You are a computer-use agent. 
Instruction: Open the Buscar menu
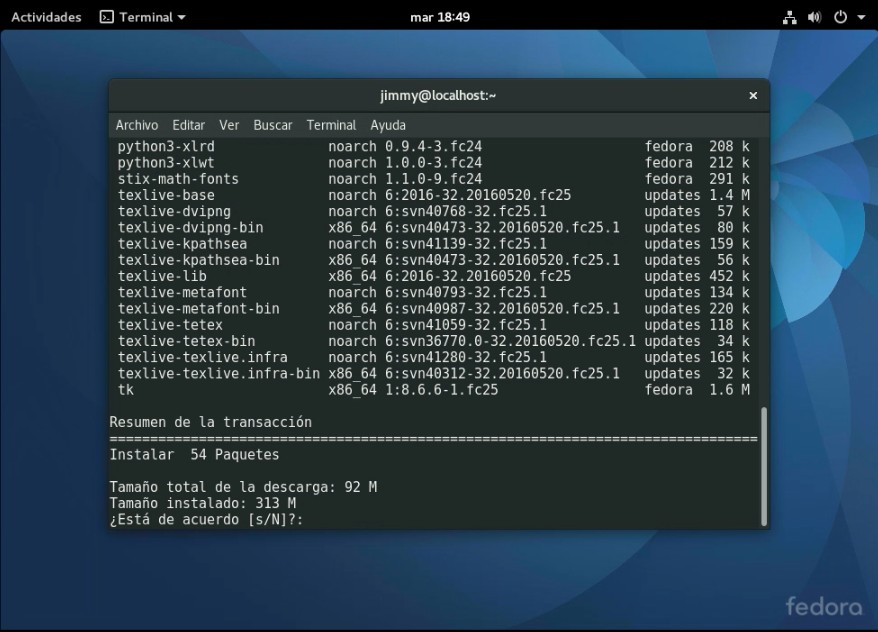tap(272, 125)
